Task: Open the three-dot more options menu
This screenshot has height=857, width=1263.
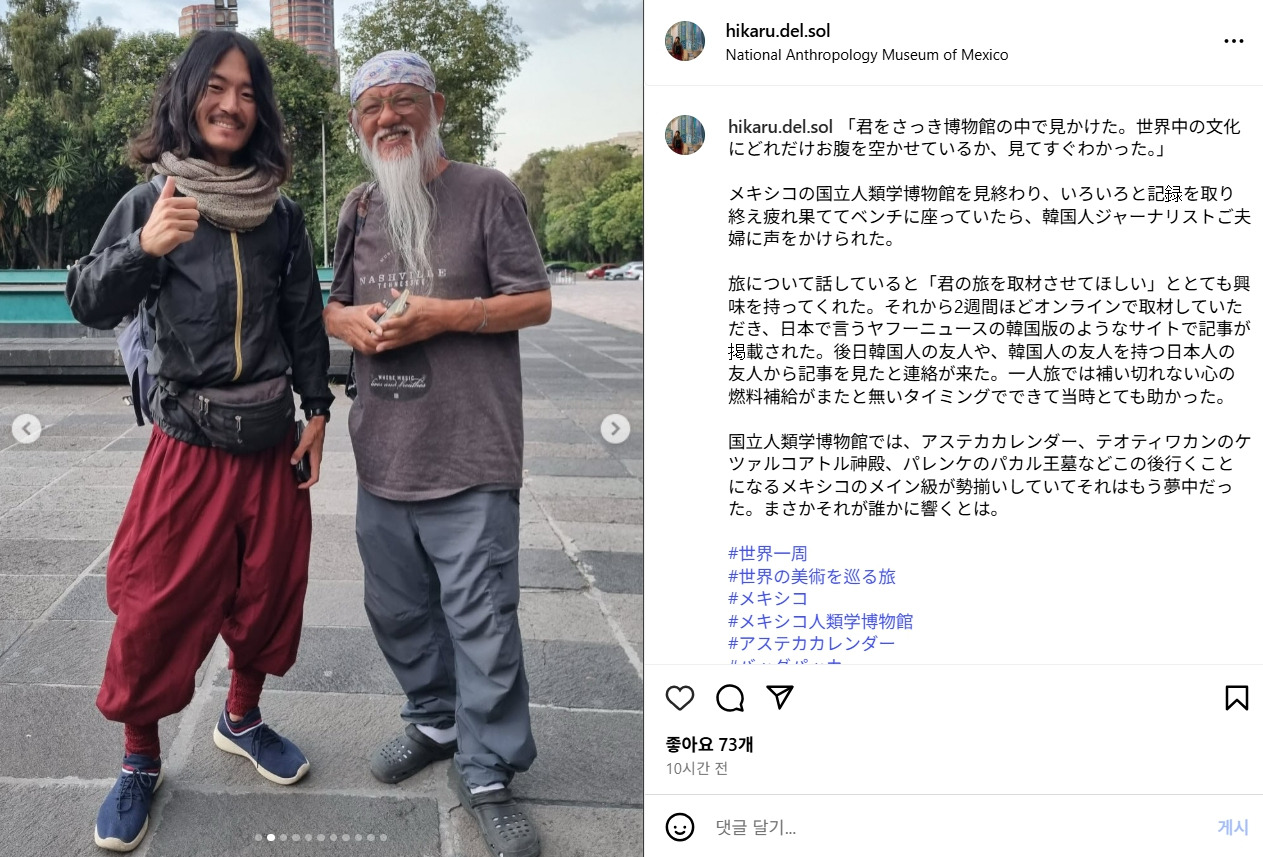Action: click(x=1234, y=42)
